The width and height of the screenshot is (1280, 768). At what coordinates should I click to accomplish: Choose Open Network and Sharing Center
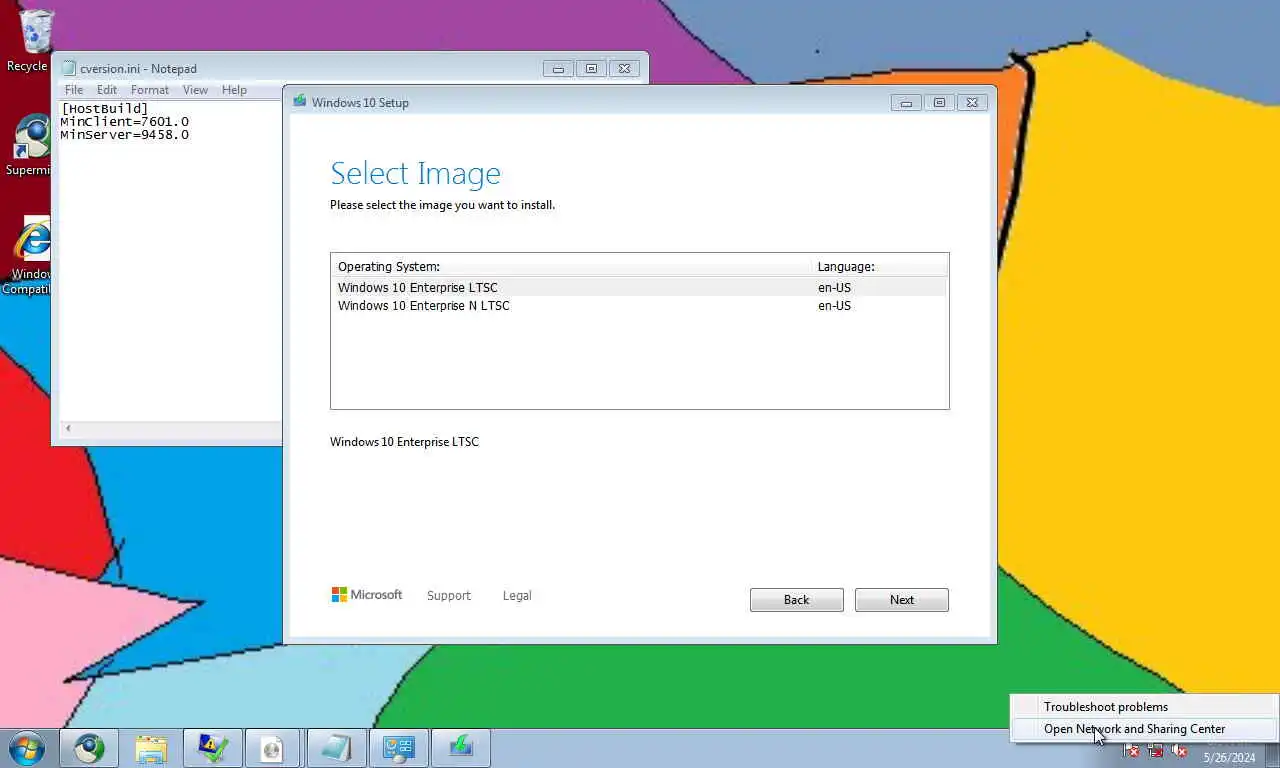[1143, 729]
